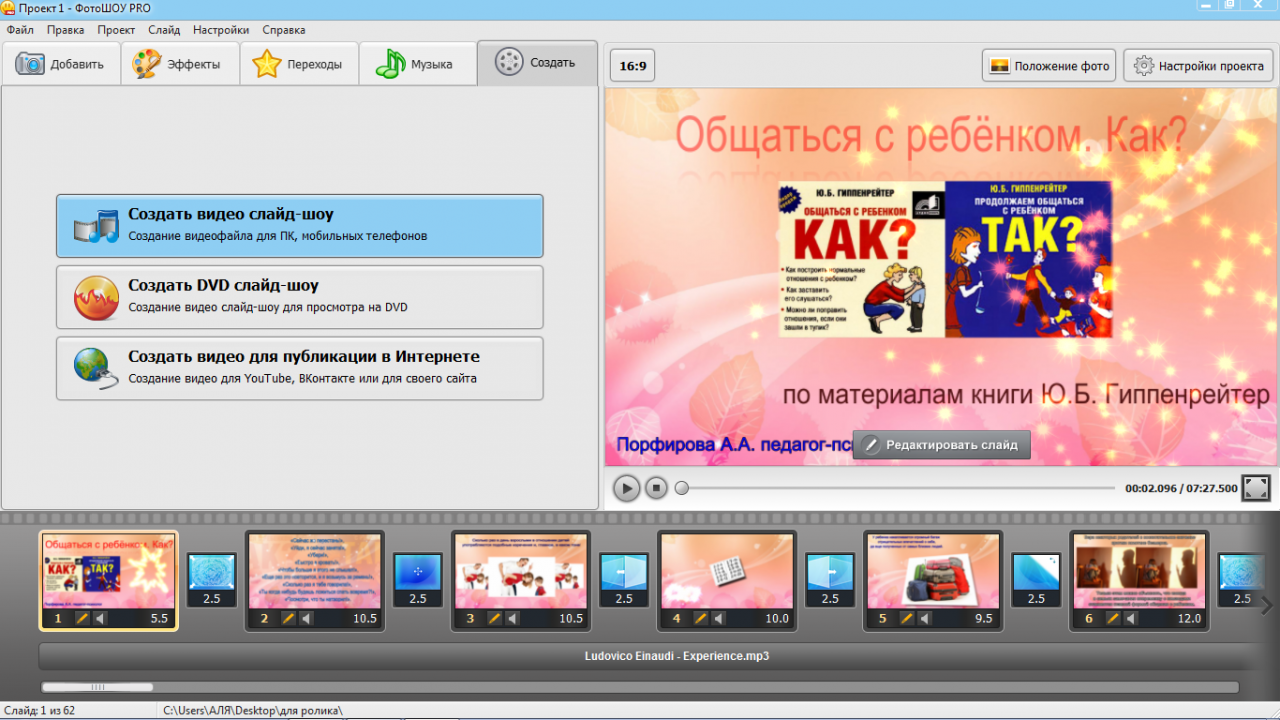Open the Слайд menu

164,30
